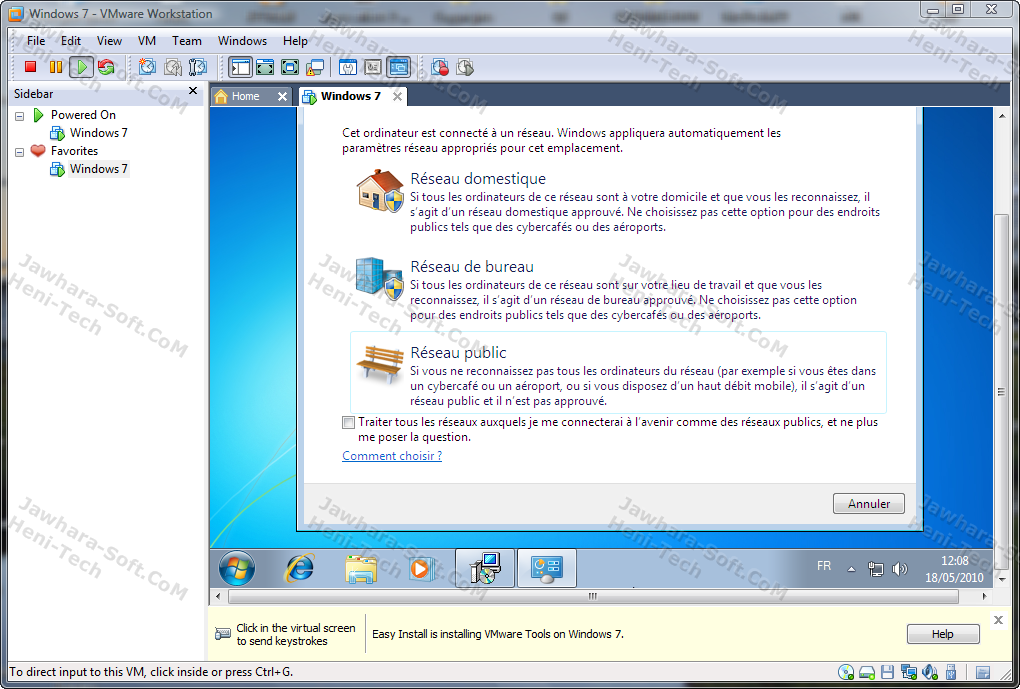Screen dimensions: 1020x689
Task: Click the Powered On tree label
Action: click(x=83, y=115)
